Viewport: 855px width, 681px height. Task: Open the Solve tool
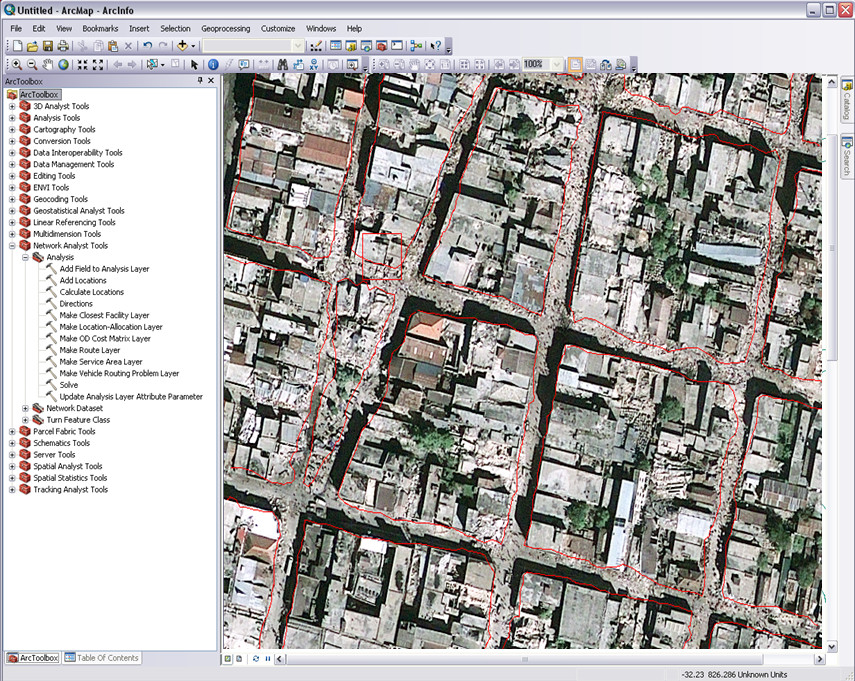(68, 385)
